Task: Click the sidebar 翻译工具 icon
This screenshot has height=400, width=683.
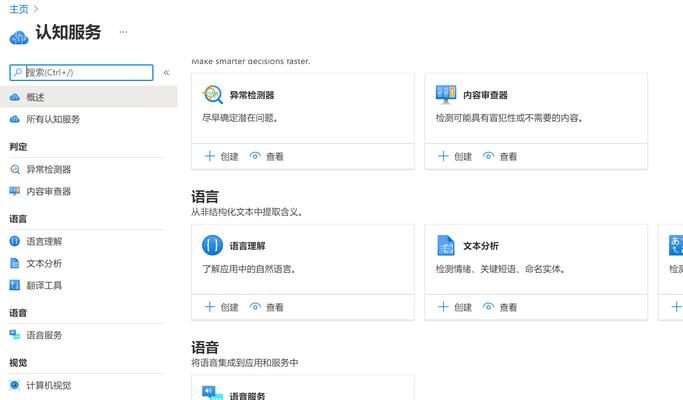Action: click(15, 285)
